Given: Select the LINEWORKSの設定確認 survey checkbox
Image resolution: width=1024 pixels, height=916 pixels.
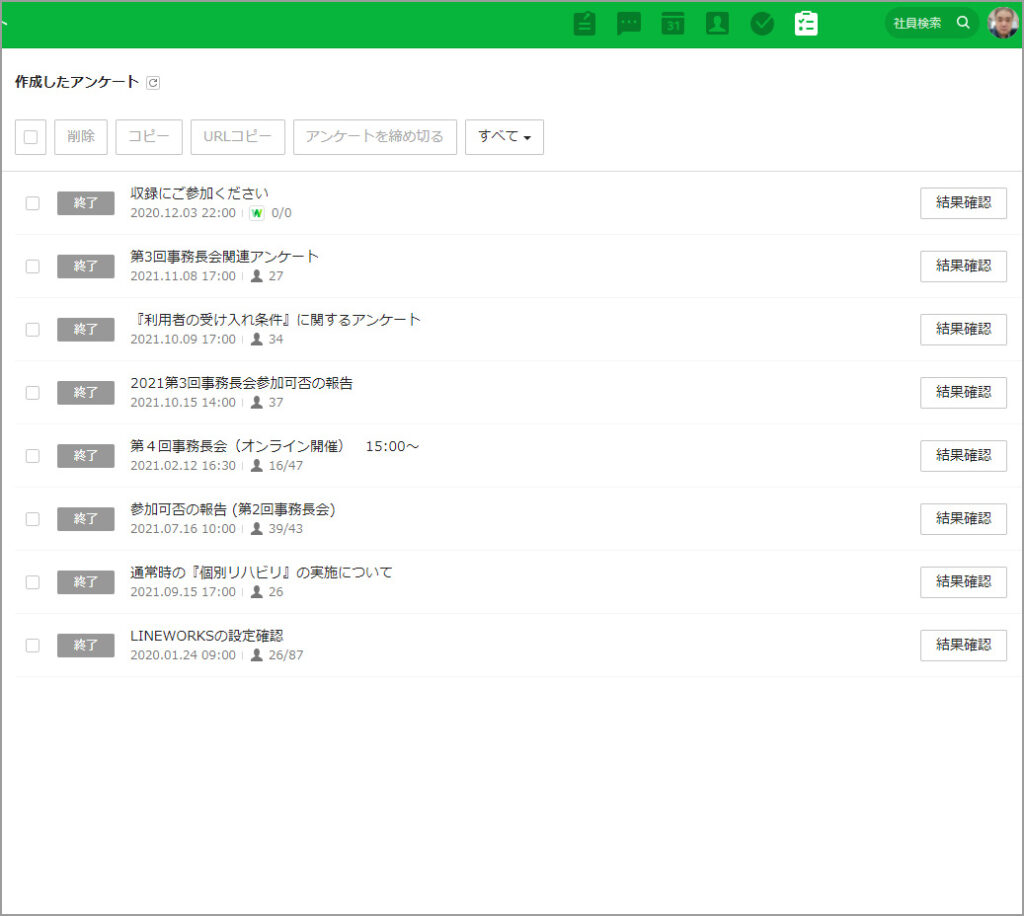Looking at the screenshot, I should pyautogui.click(x=33, y=645).
